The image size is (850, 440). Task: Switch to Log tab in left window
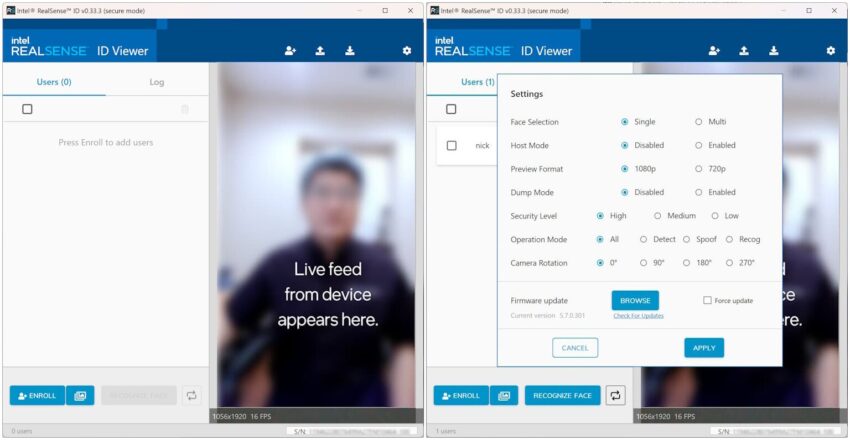coord(157,82)
